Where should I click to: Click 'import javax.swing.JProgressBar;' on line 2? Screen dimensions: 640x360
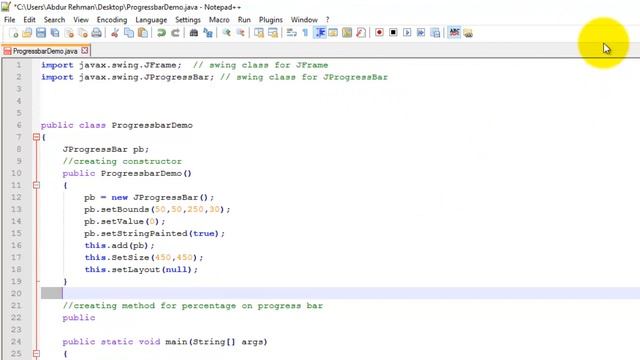tap(127, 77)
